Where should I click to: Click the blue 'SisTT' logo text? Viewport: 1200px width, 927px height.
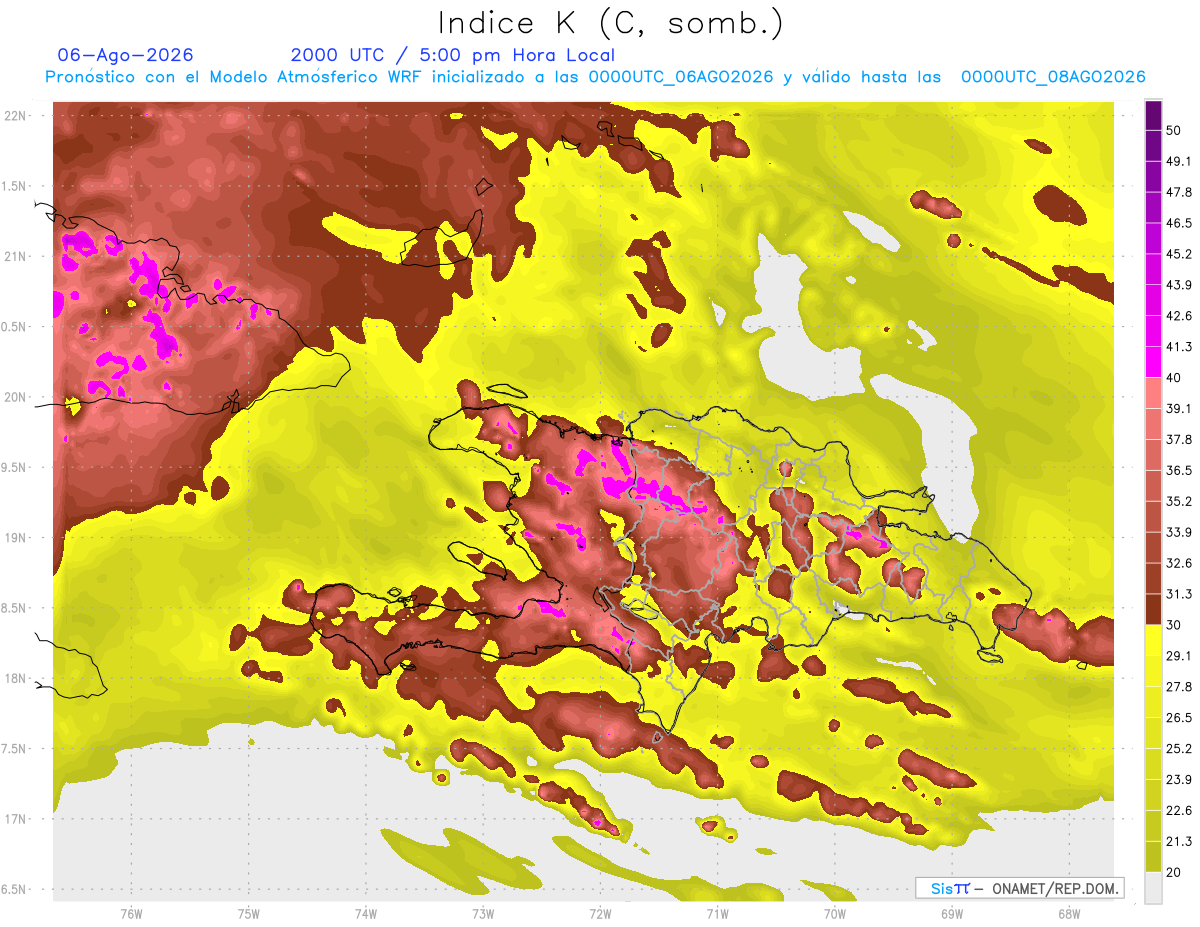[x=950, y=888]
